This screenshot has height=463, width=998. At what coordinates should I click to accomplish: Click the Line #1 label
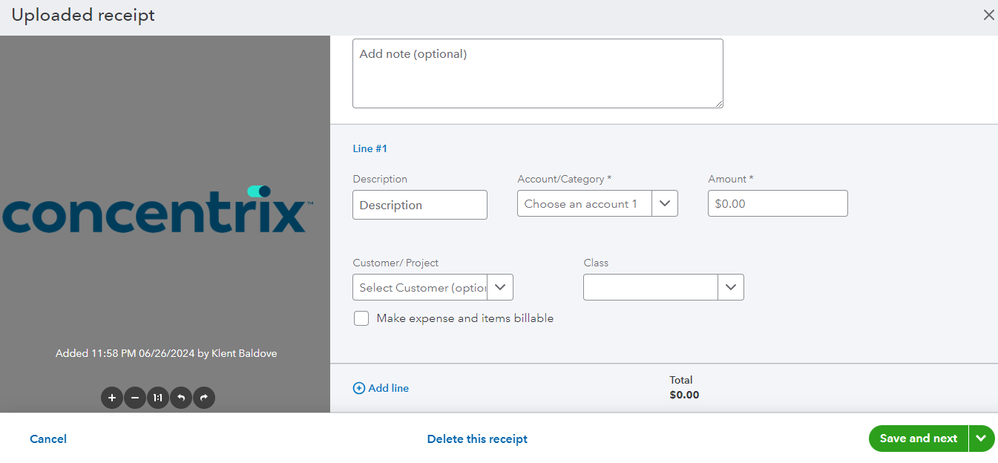(370, 149)
